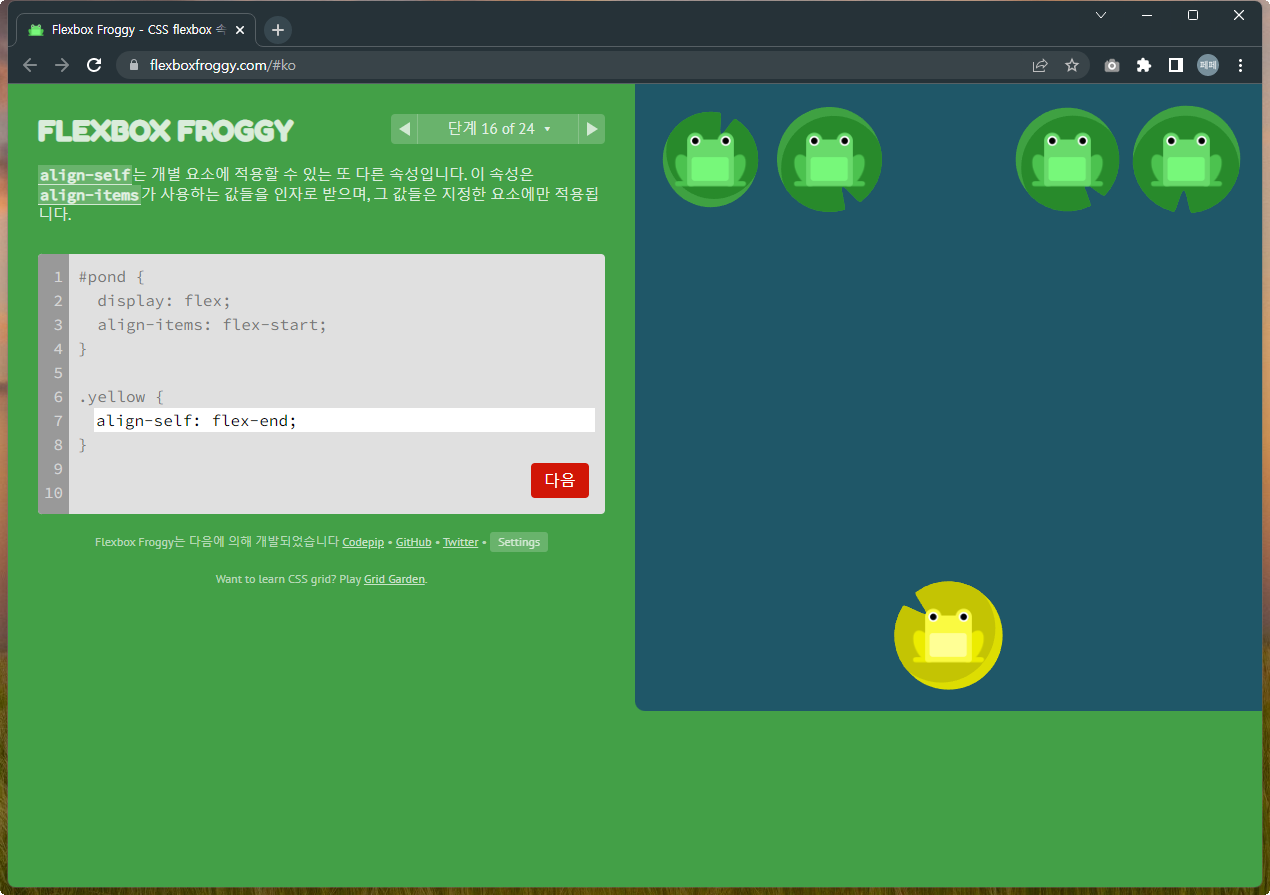Open the GitHub link
This screenshot has height=895, width=1270.
(x=414, y=542)
